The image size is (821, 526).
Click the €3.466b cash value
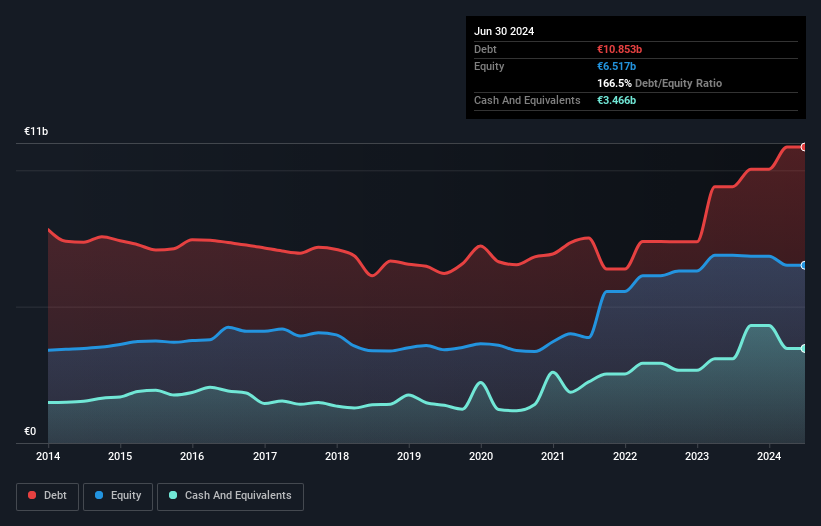click(x=616, y=100)
